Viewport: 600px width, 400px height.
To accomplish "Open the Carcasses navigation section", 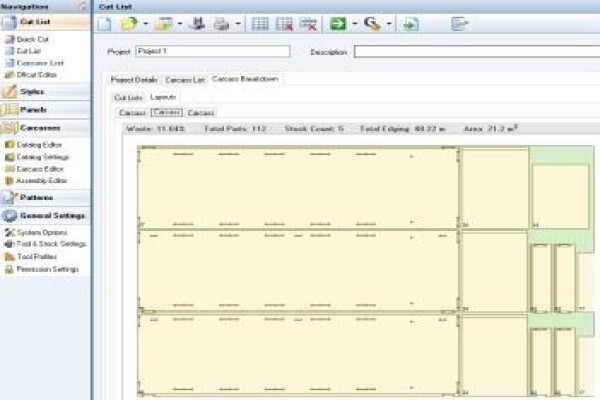I will click(45, 128).
